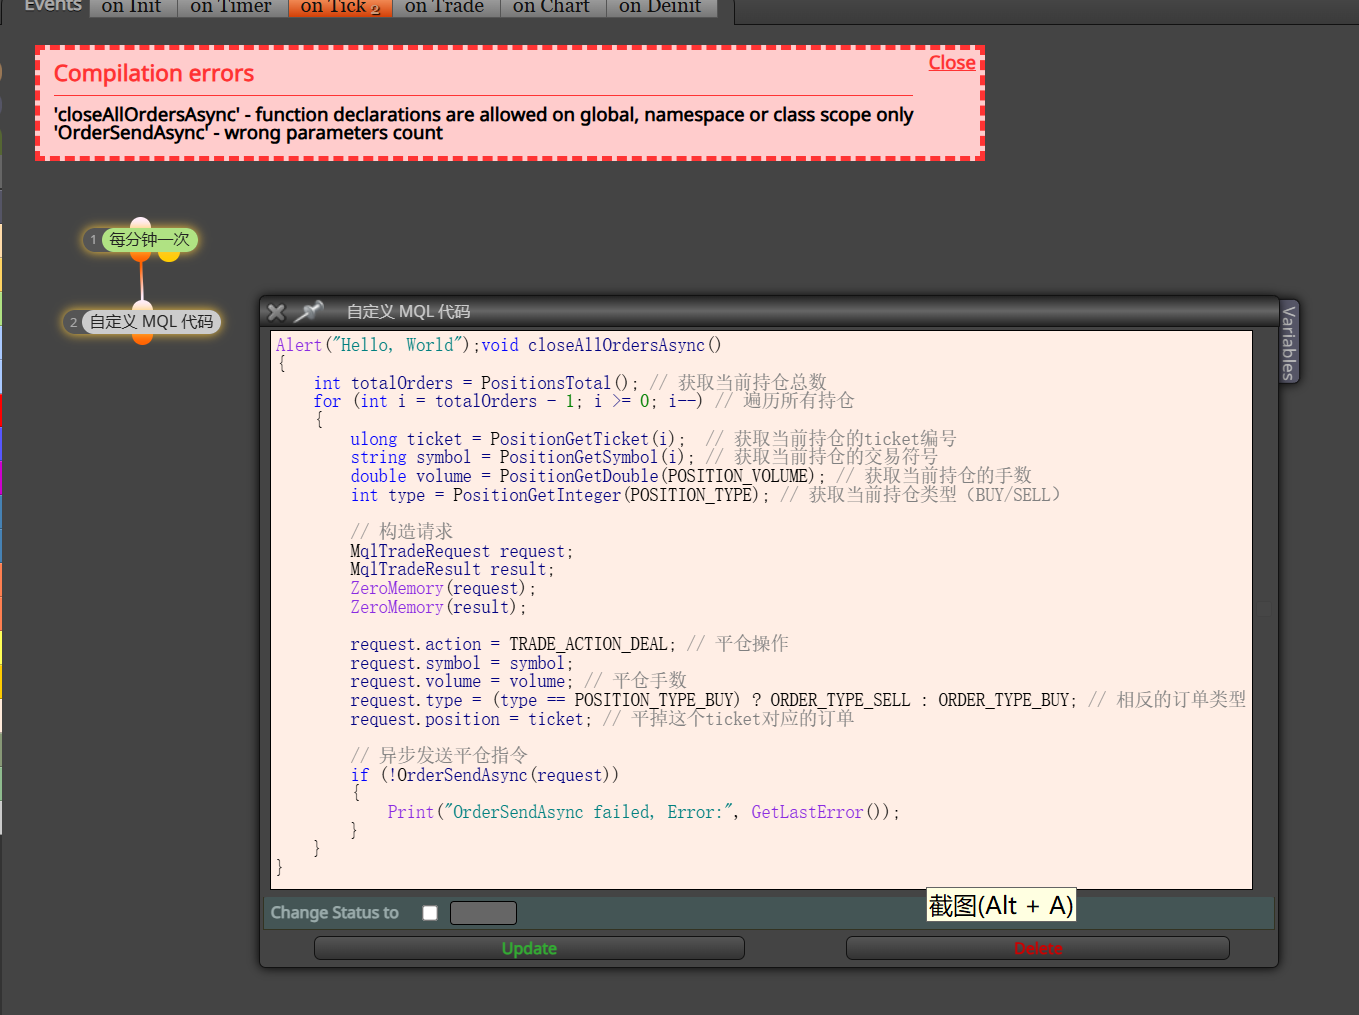Switch to the on Init tab
The height and width of the screenshot is (1015, 1359).
pyautogui.click(x=132, y=7)
